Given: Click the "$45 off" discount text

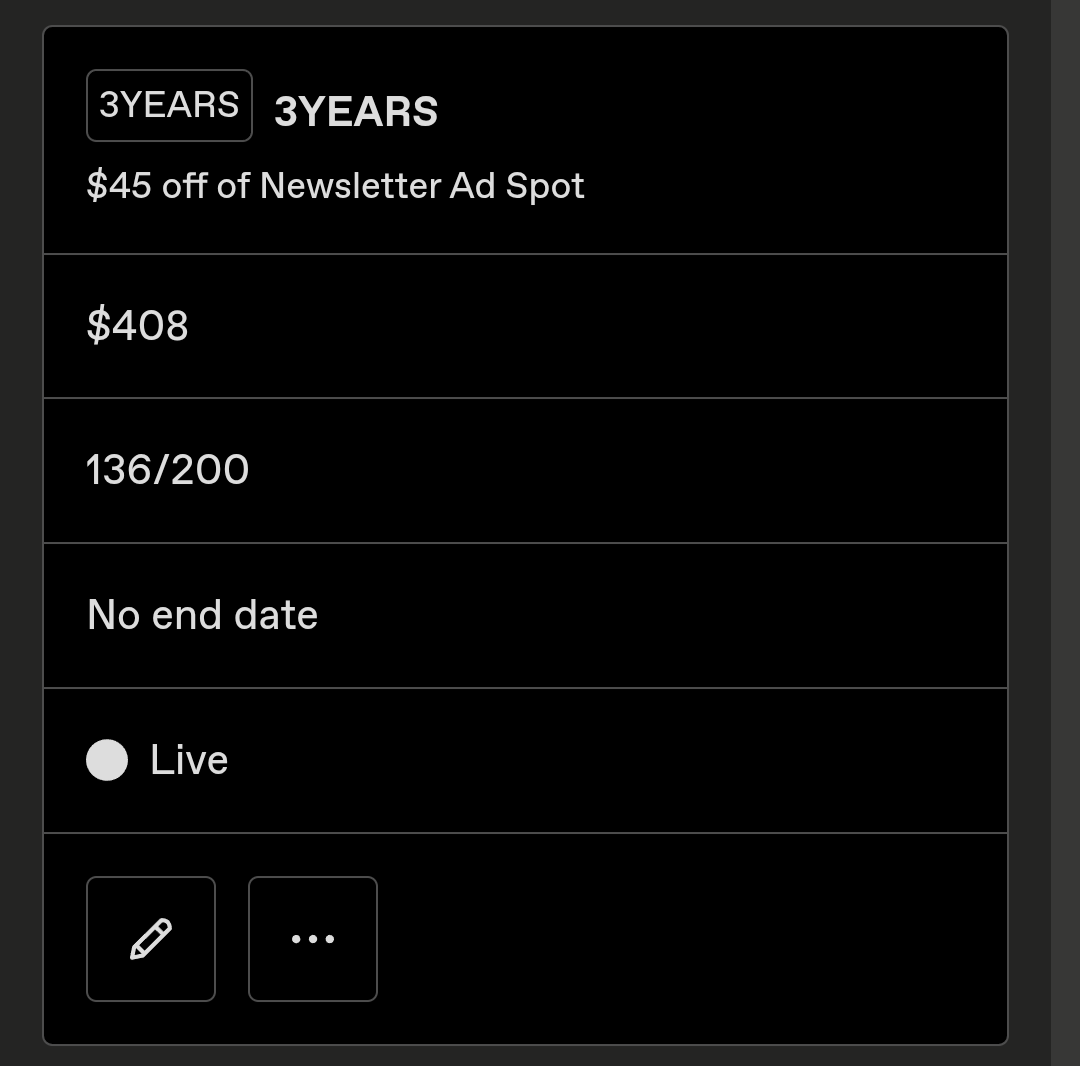Looking at the screenshot, I should pyautogui.click(x=147, y=186).
